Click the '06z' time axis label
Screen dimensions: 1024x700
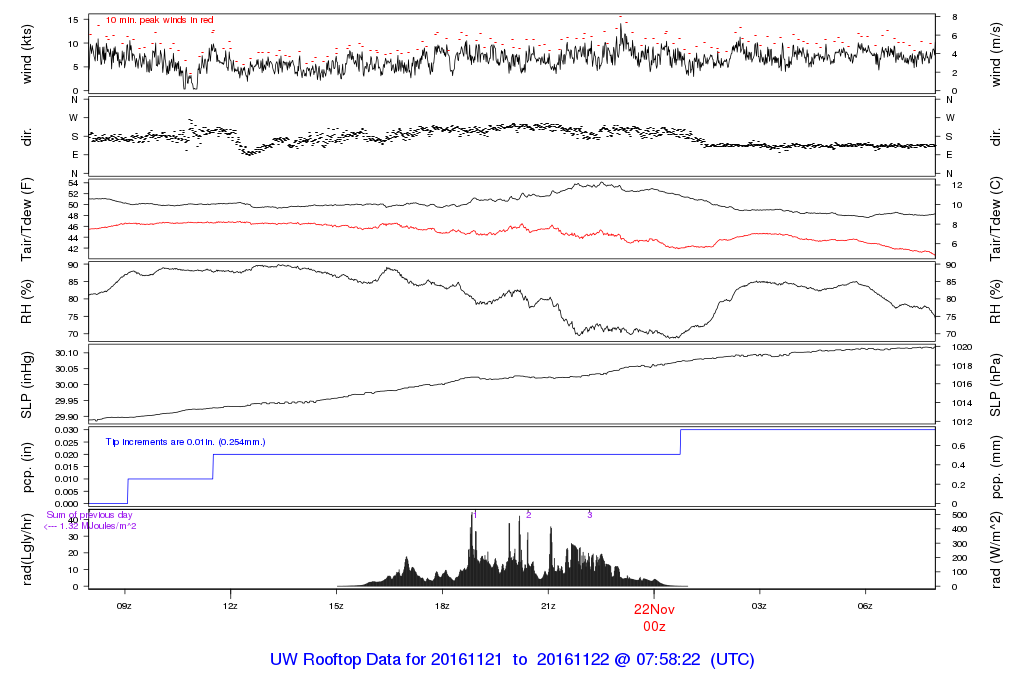(x=865, y=606)
